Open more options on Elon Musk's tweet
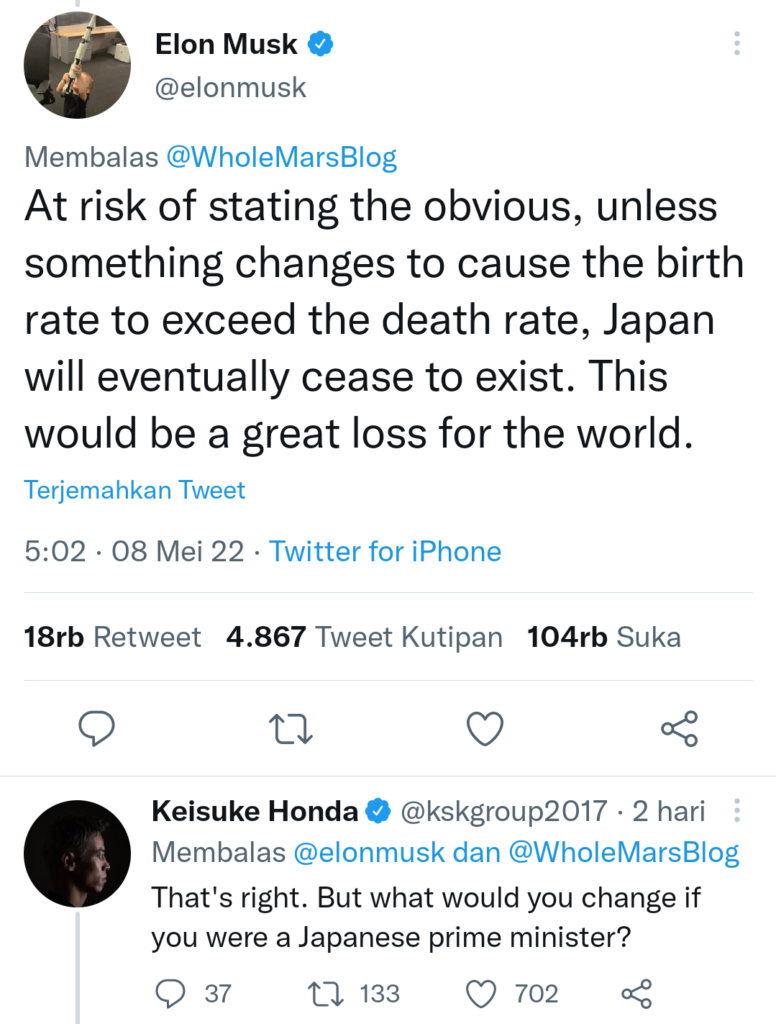The height and width of the screenshot is (1024, 776). pyautogui.click(x=737, y=44)
